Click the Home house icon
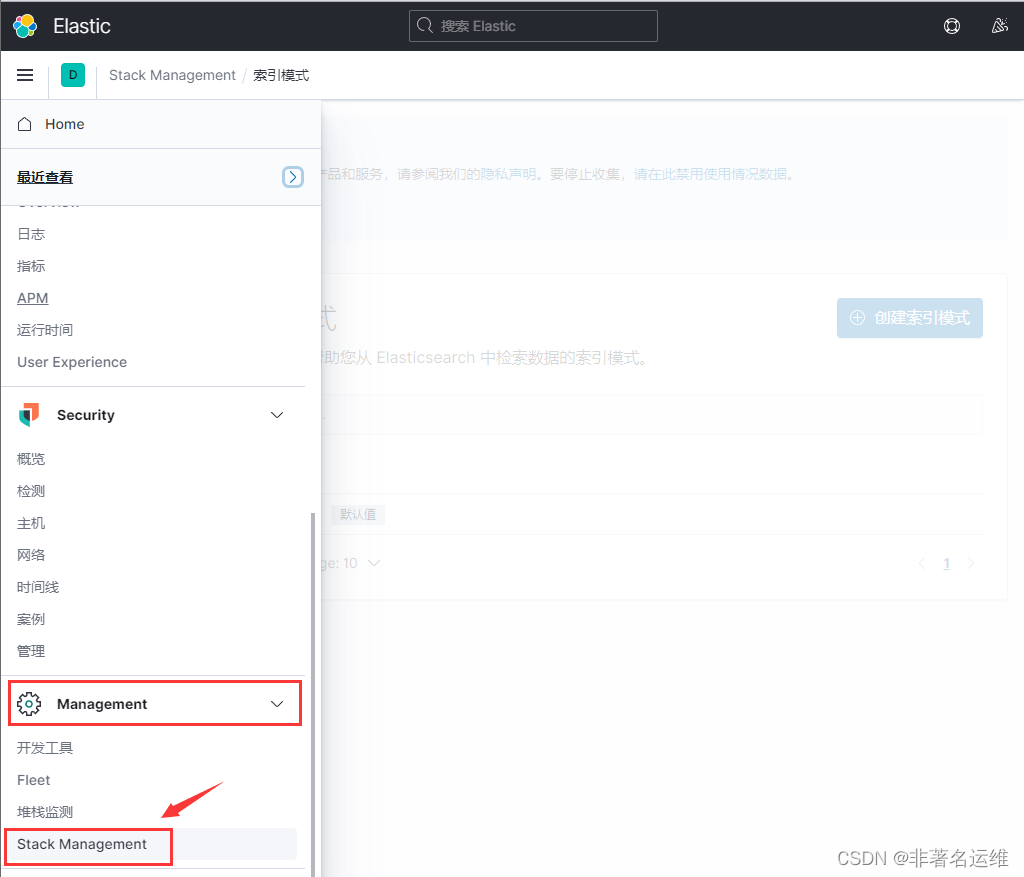 pos(24,124)
